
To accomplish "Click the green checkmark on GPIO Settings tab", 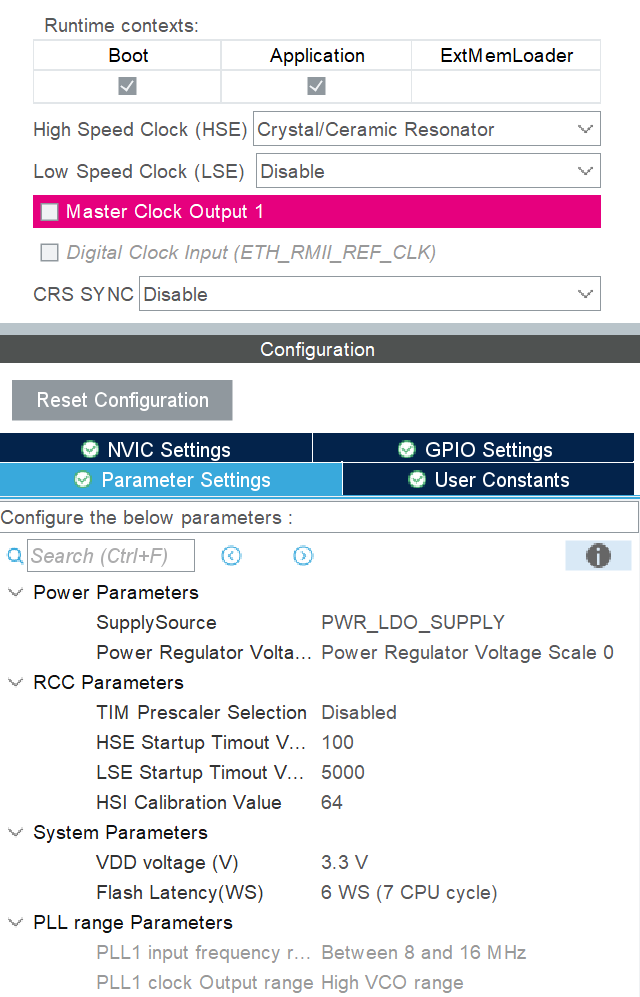I will click(x=407, y=447).
